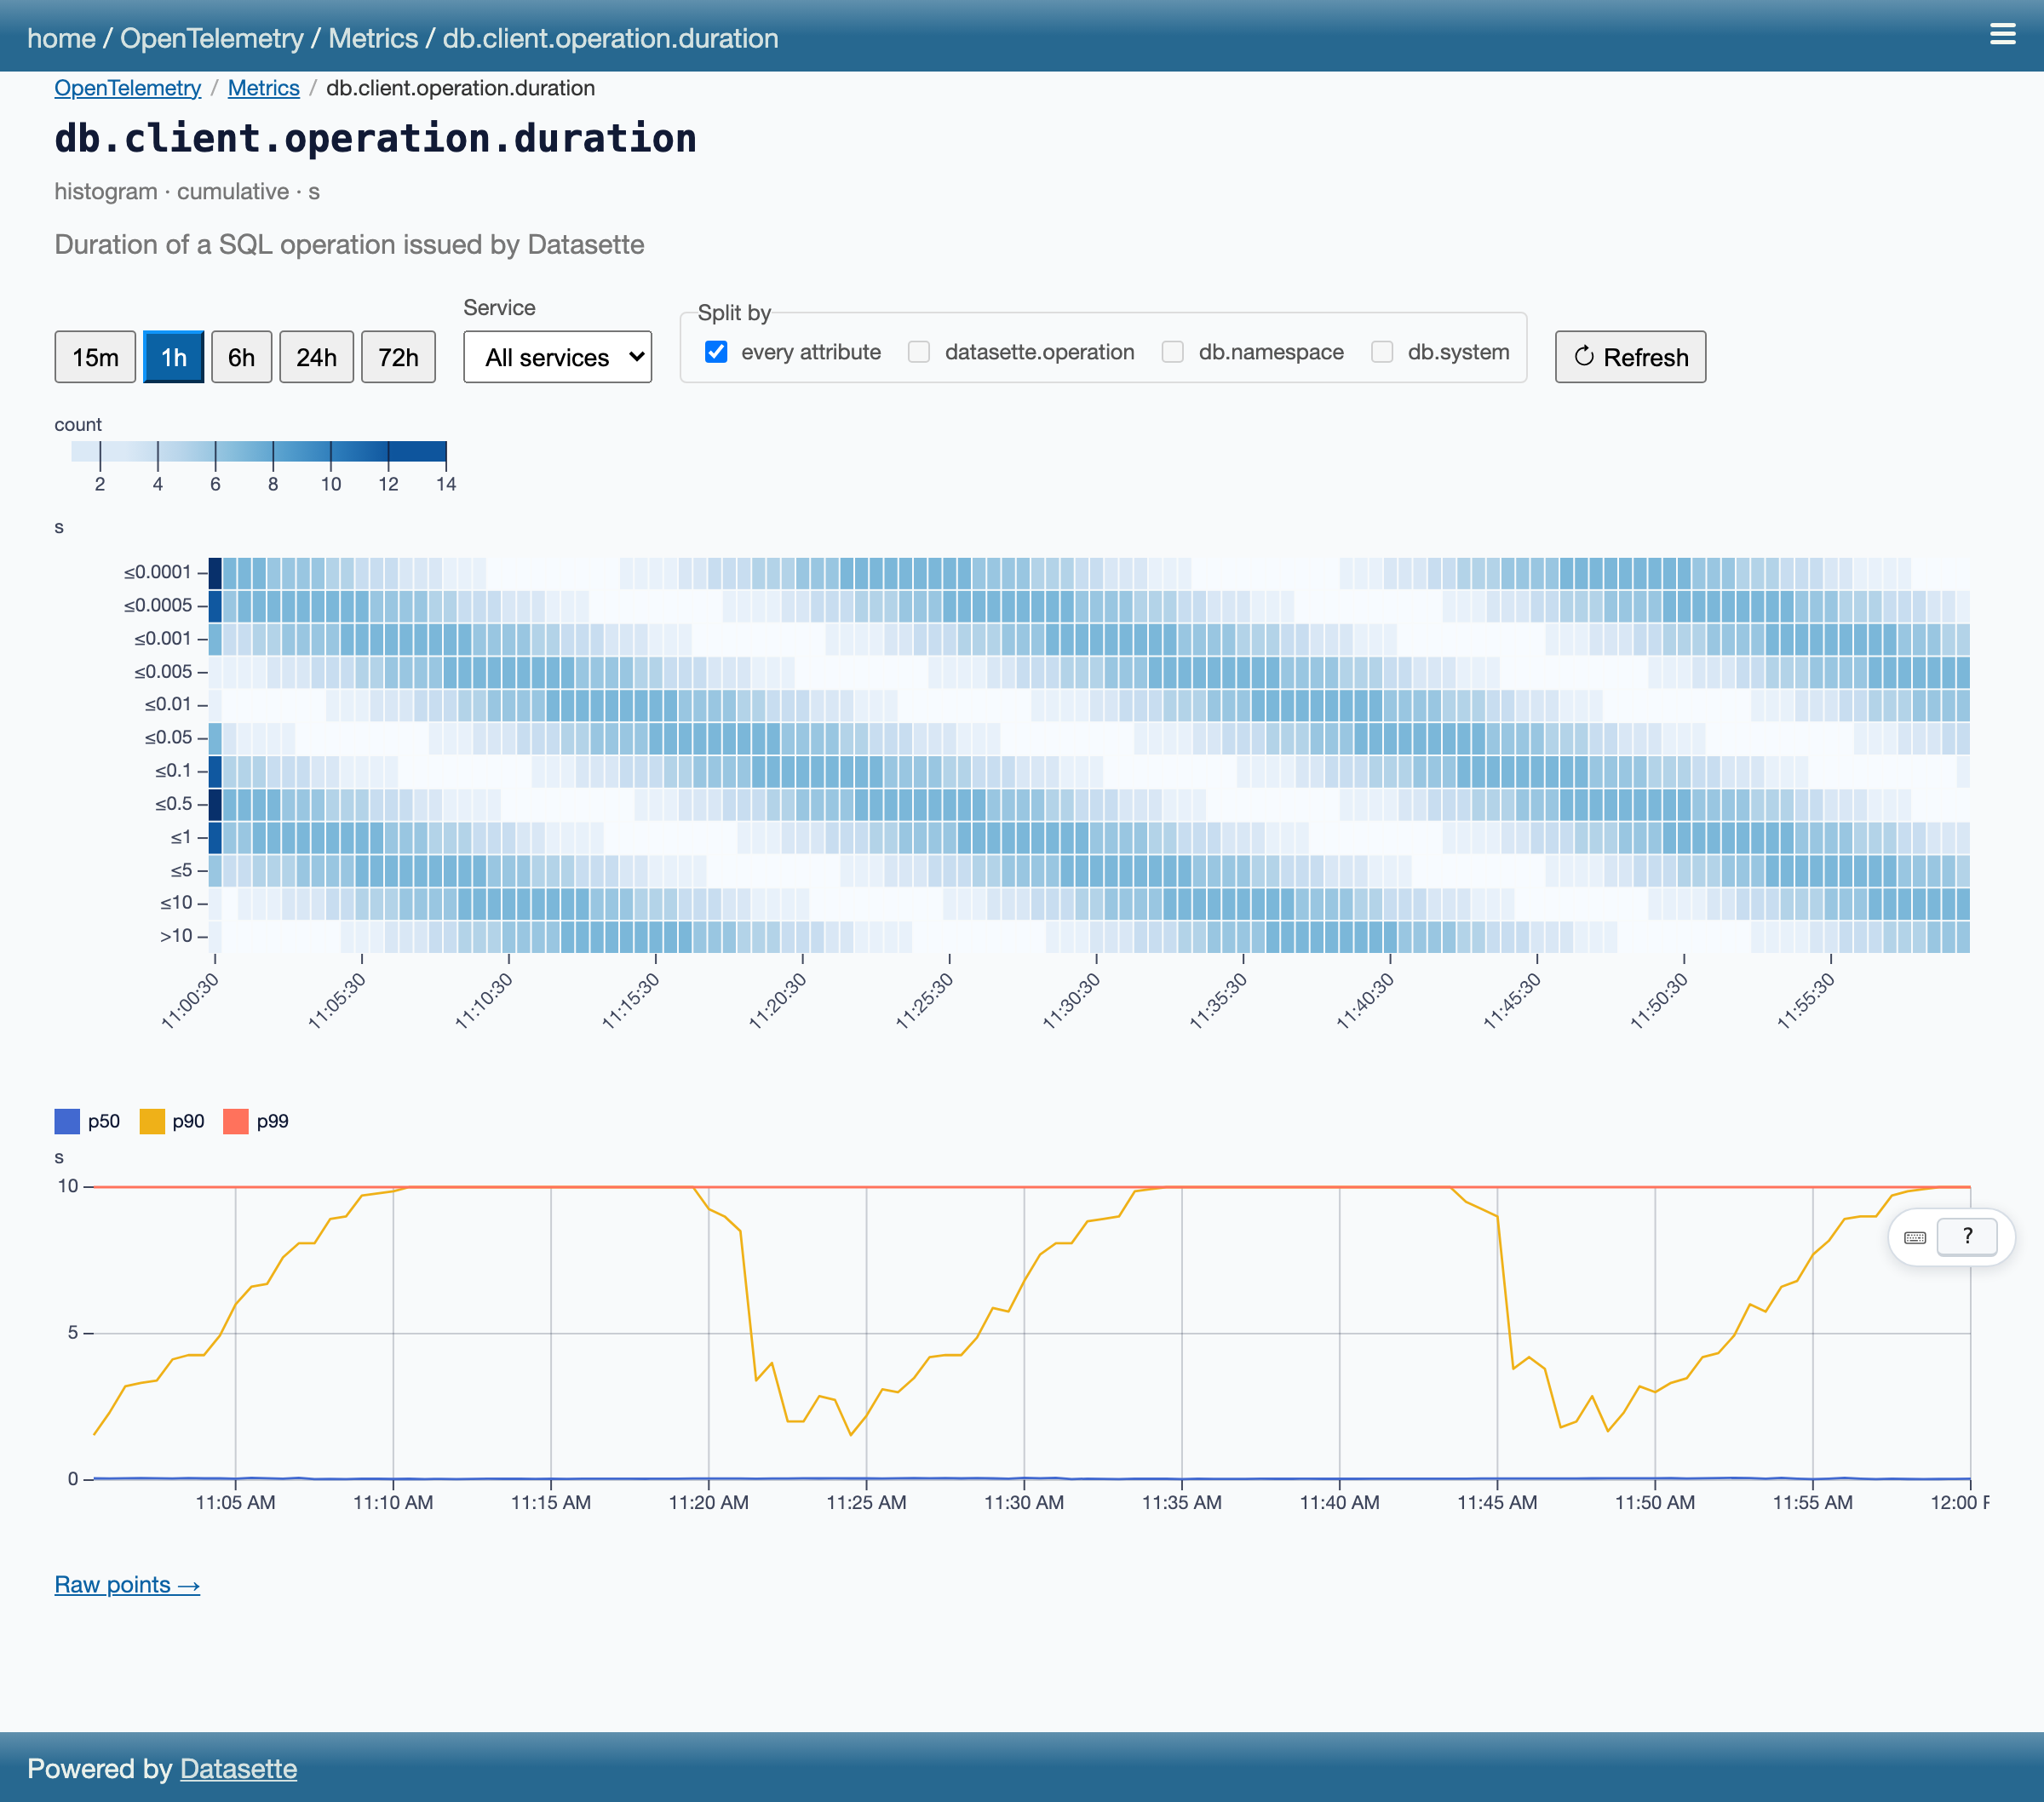This screenshot has height=1802, width=2044.
Task: Click the question mark help button
Action: 1967,1236
